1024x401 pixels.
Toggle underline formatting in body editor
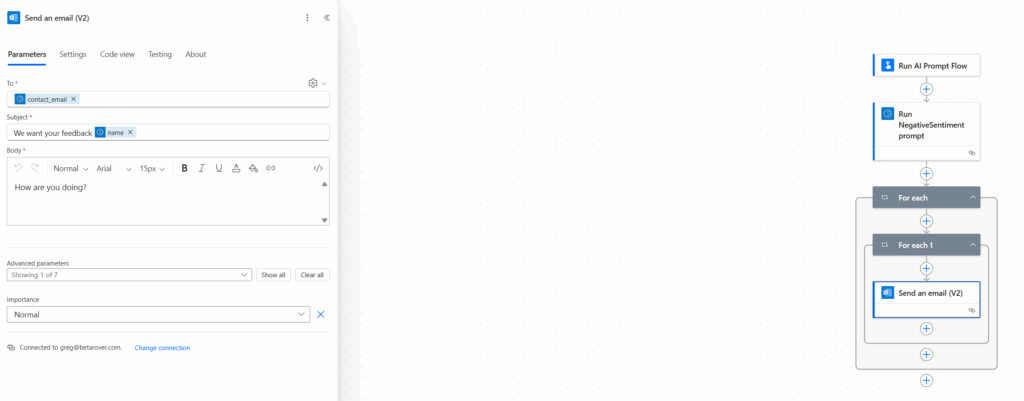[219, 168]
